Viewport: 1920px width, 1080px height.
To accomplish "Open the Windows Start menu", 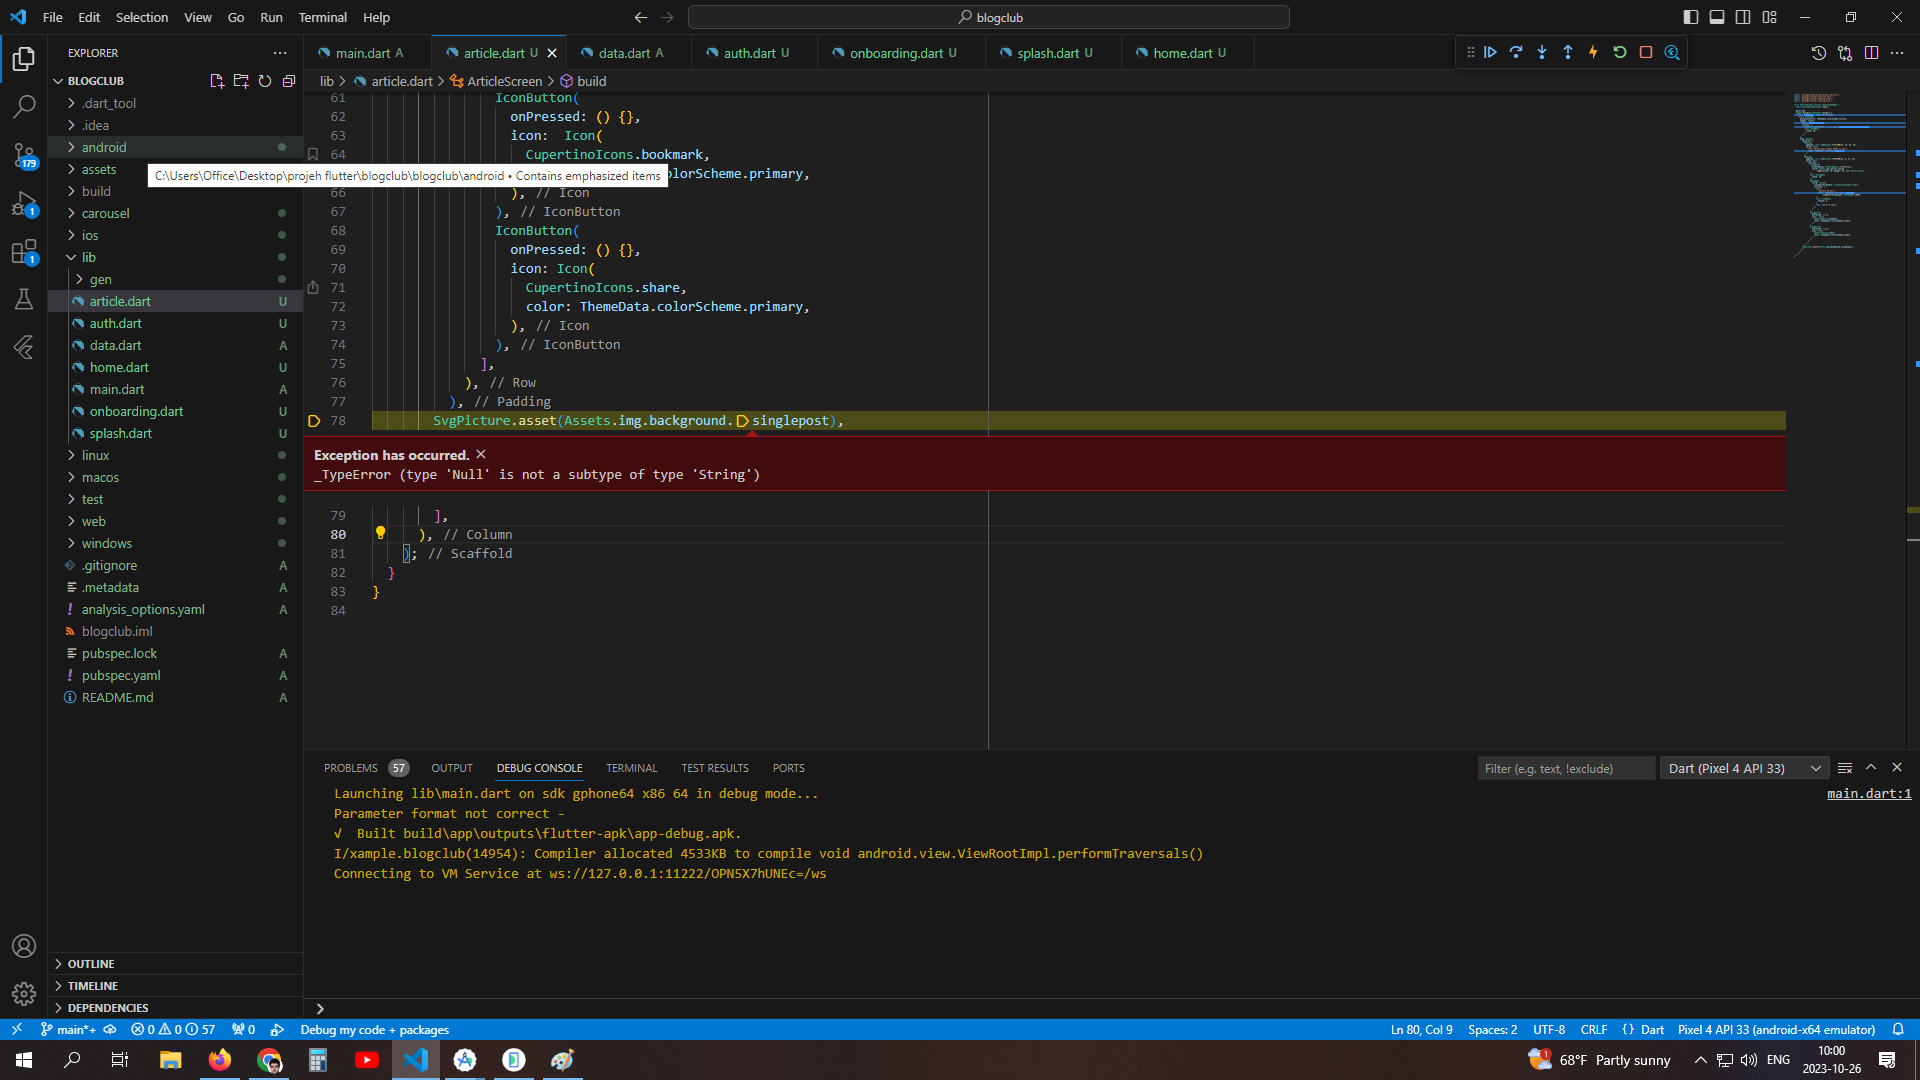I will (24, 1060).
